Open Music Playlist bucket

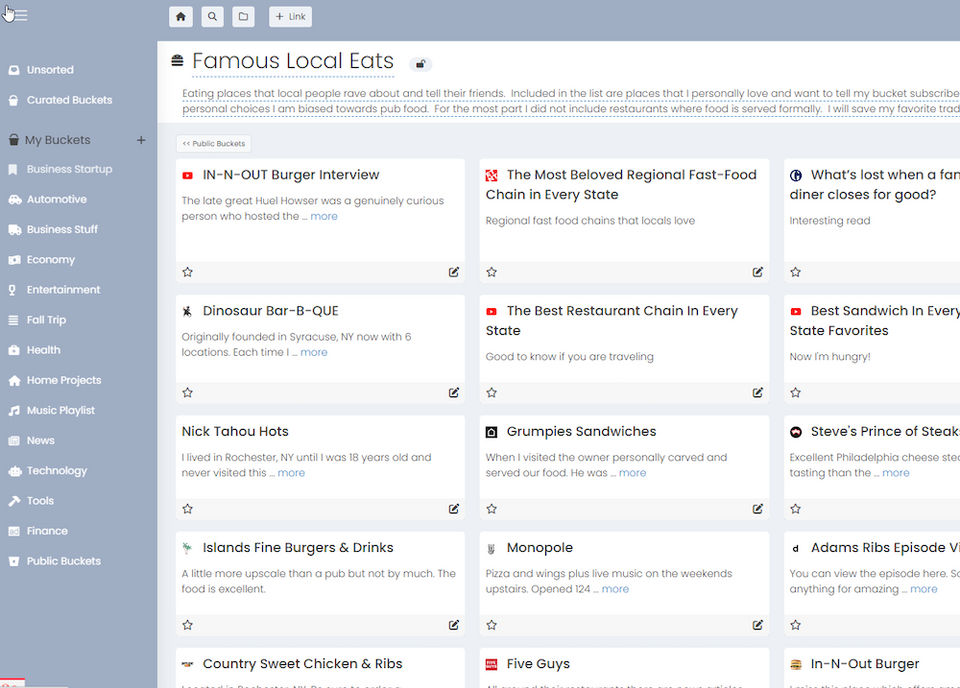point(61,410)
